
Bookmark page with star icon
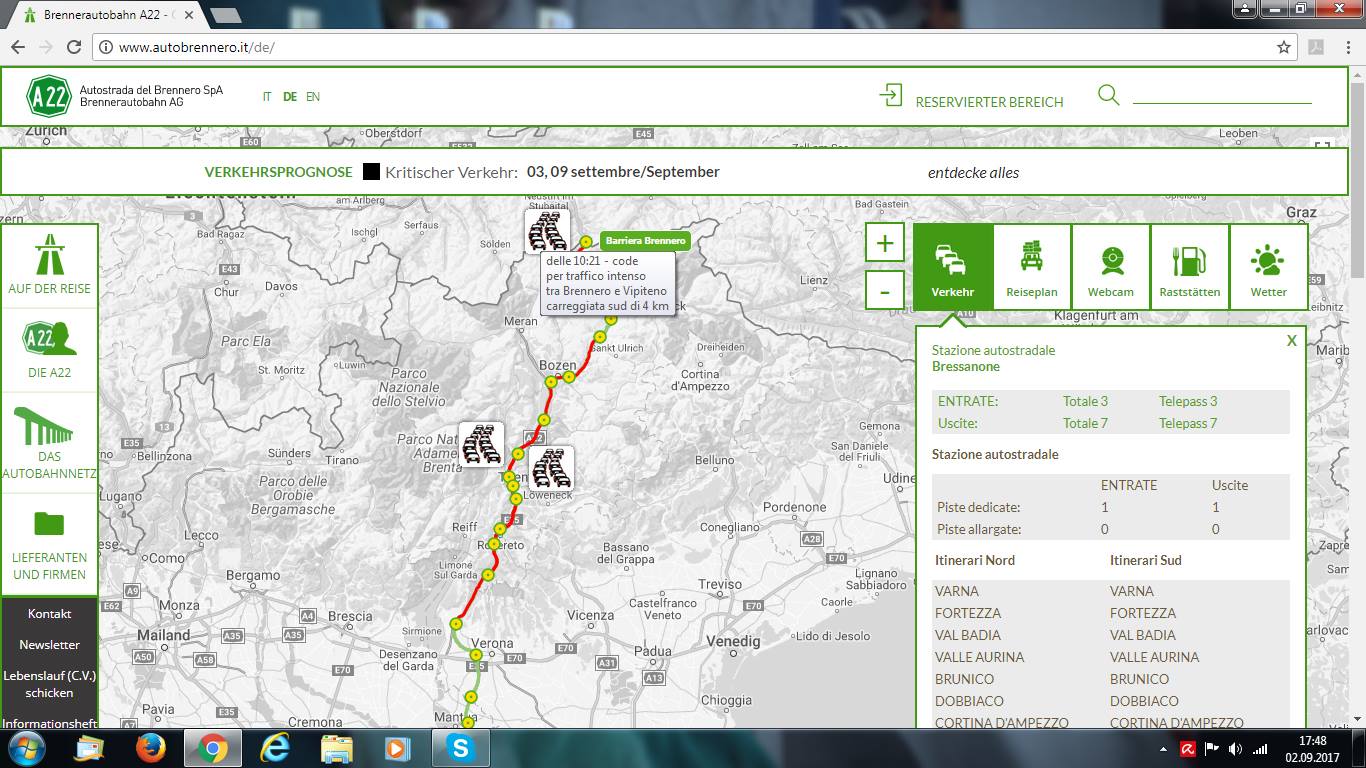1284,47
